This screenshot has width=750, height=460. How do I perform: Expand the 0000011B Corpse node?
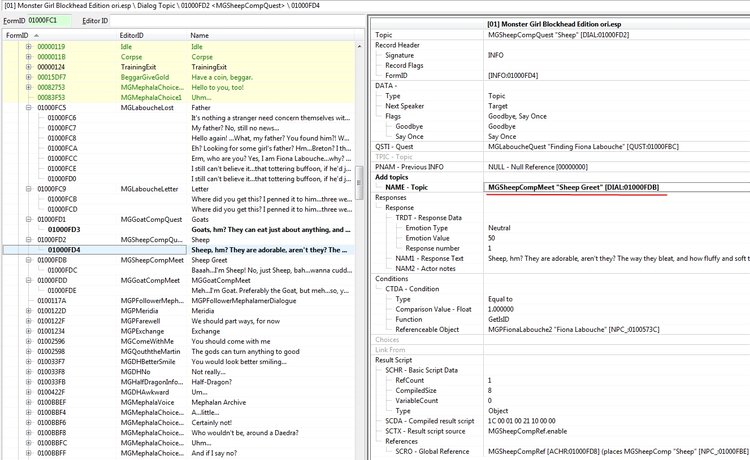click(x=28, y=57)
